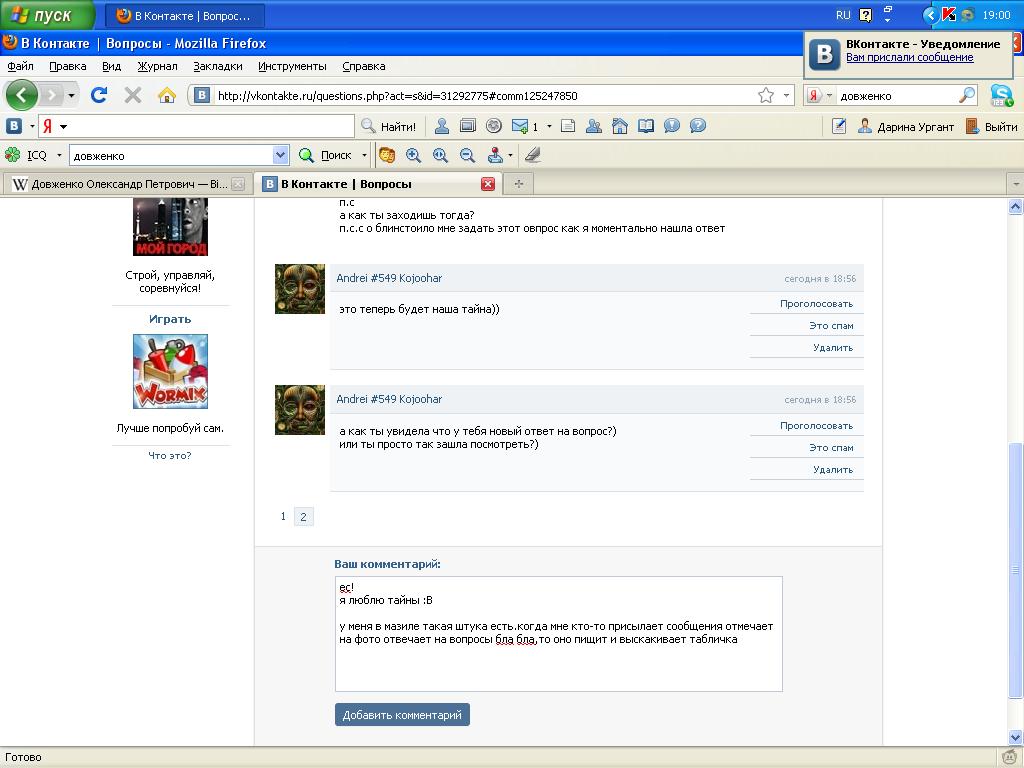The image size is (1024, 768).
Task: Go to the Home page icon
Action: point(167,95)
